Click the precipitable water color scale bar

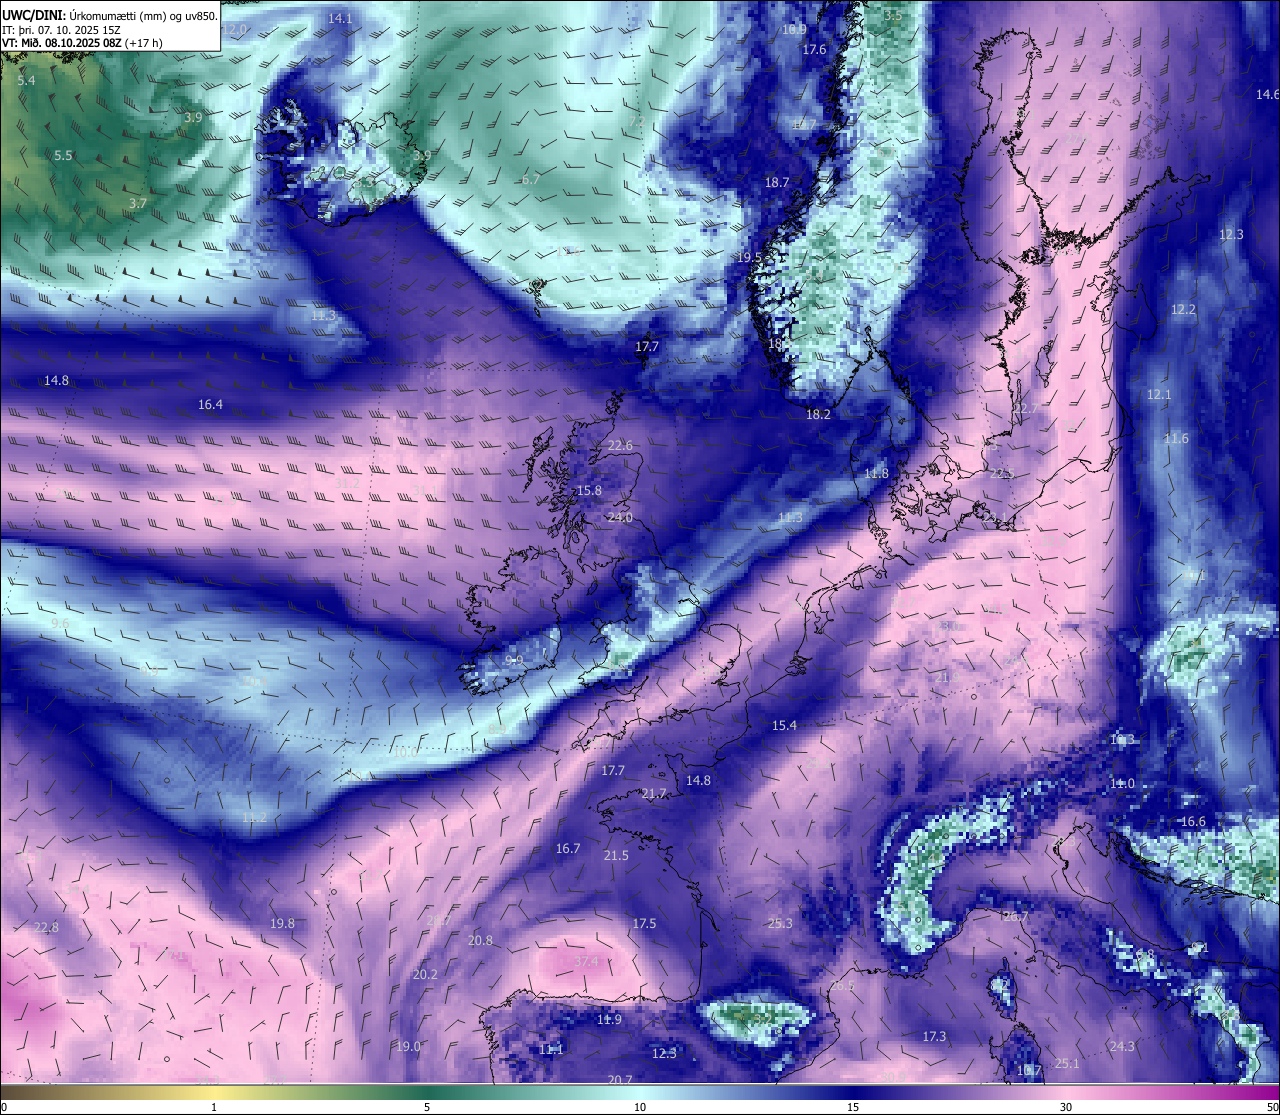(x=640, y=1091)
